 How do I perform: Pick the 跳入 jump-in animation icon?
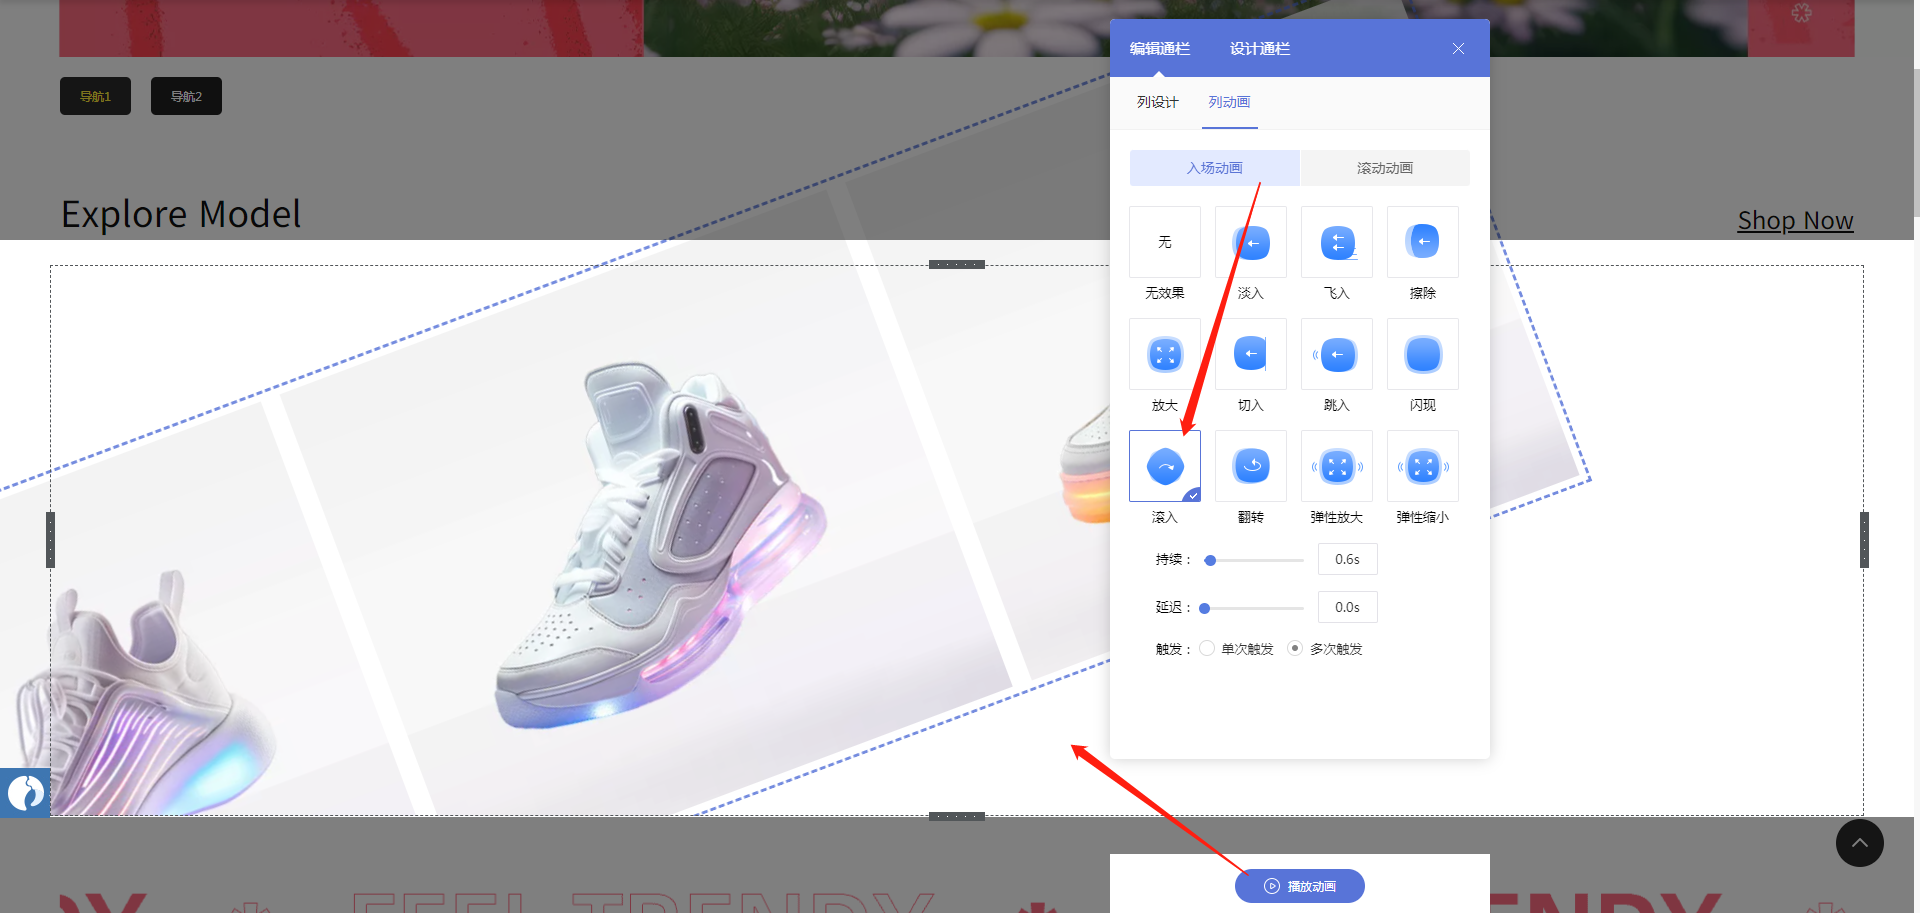(1337, 354)
